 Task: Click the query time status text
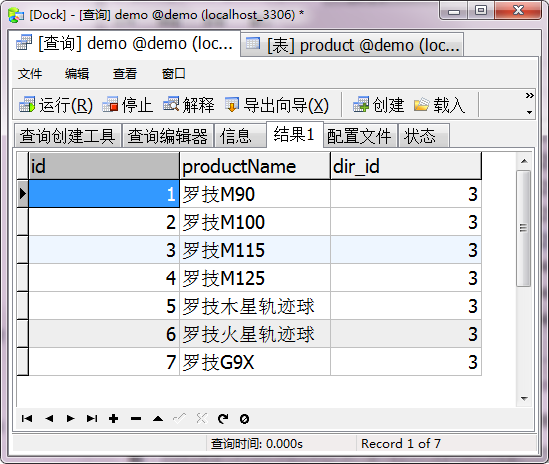coord(256,444)
